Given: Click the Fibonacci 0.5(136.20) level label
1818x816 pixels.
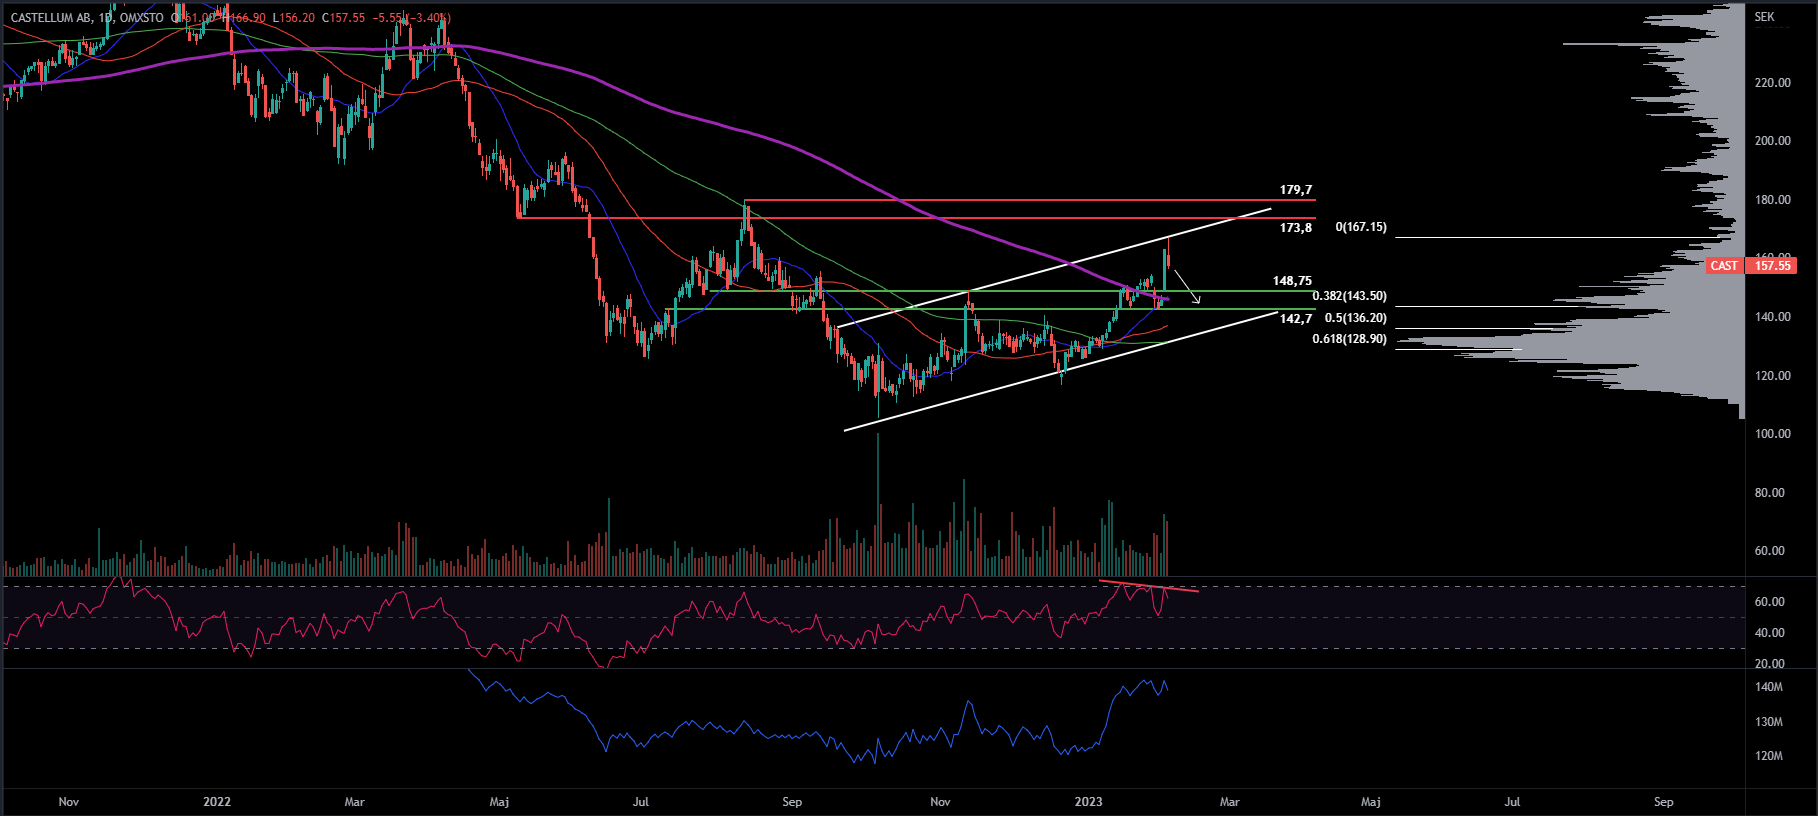Looking at the screenshot, I should pyautogui.click(x=1355, y=319).
